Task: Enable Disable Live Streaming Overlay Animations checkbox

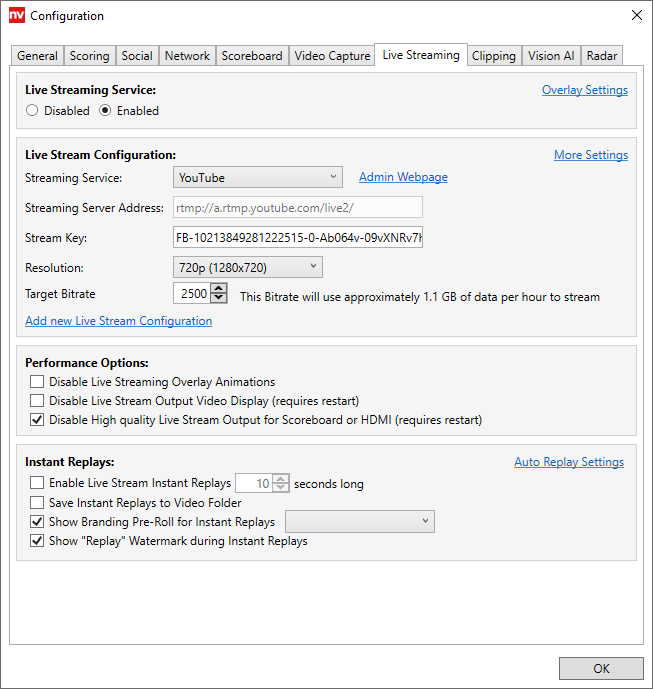Action: [x=37, y=382]
